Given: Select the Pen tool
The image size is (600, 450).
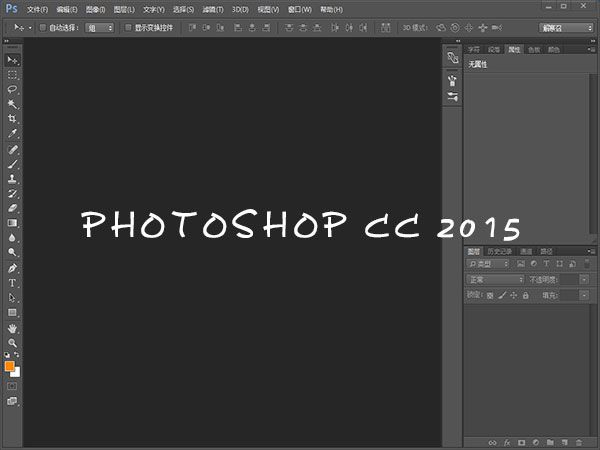Looking at the screenshot, I should pos(12,268).
